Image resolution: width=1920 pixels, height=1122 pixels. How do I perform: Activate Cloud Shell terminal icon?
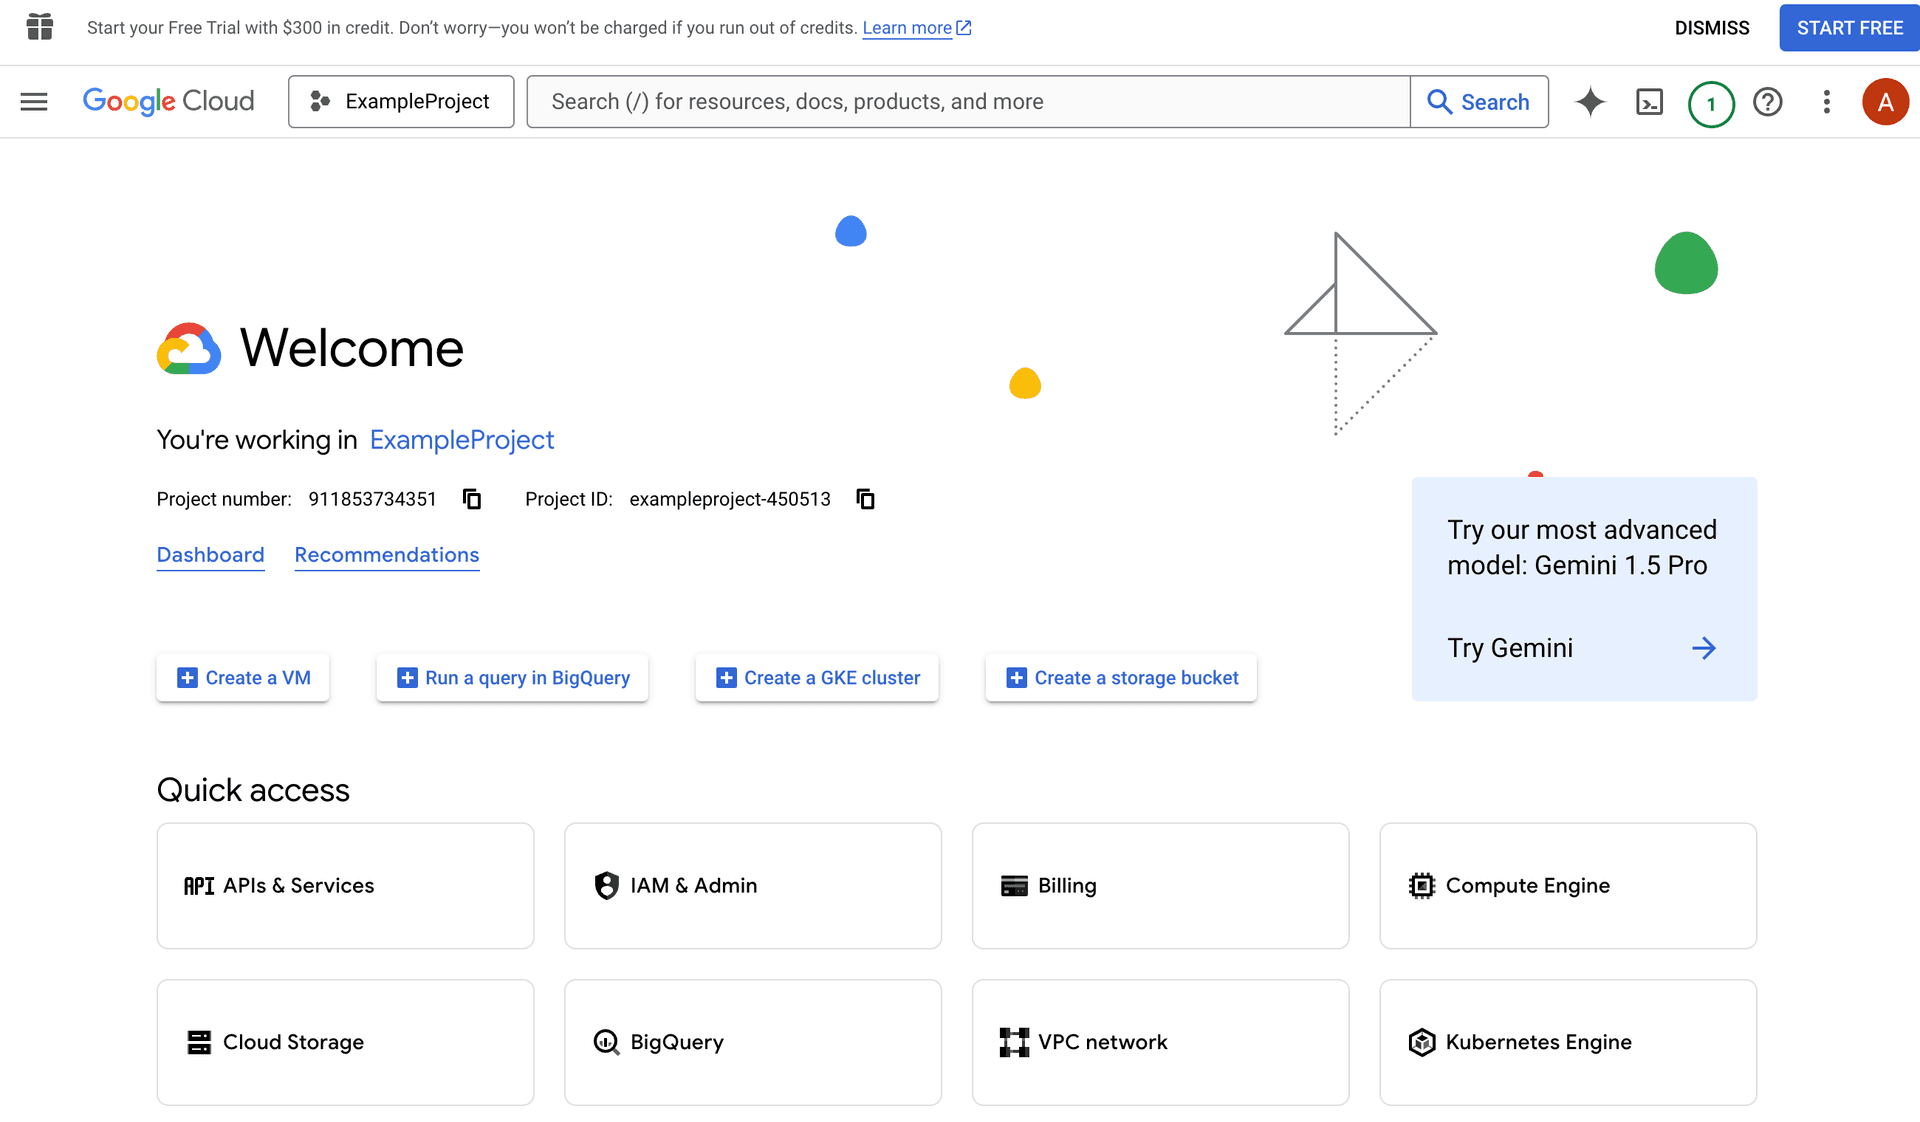tap(1649, 101)
